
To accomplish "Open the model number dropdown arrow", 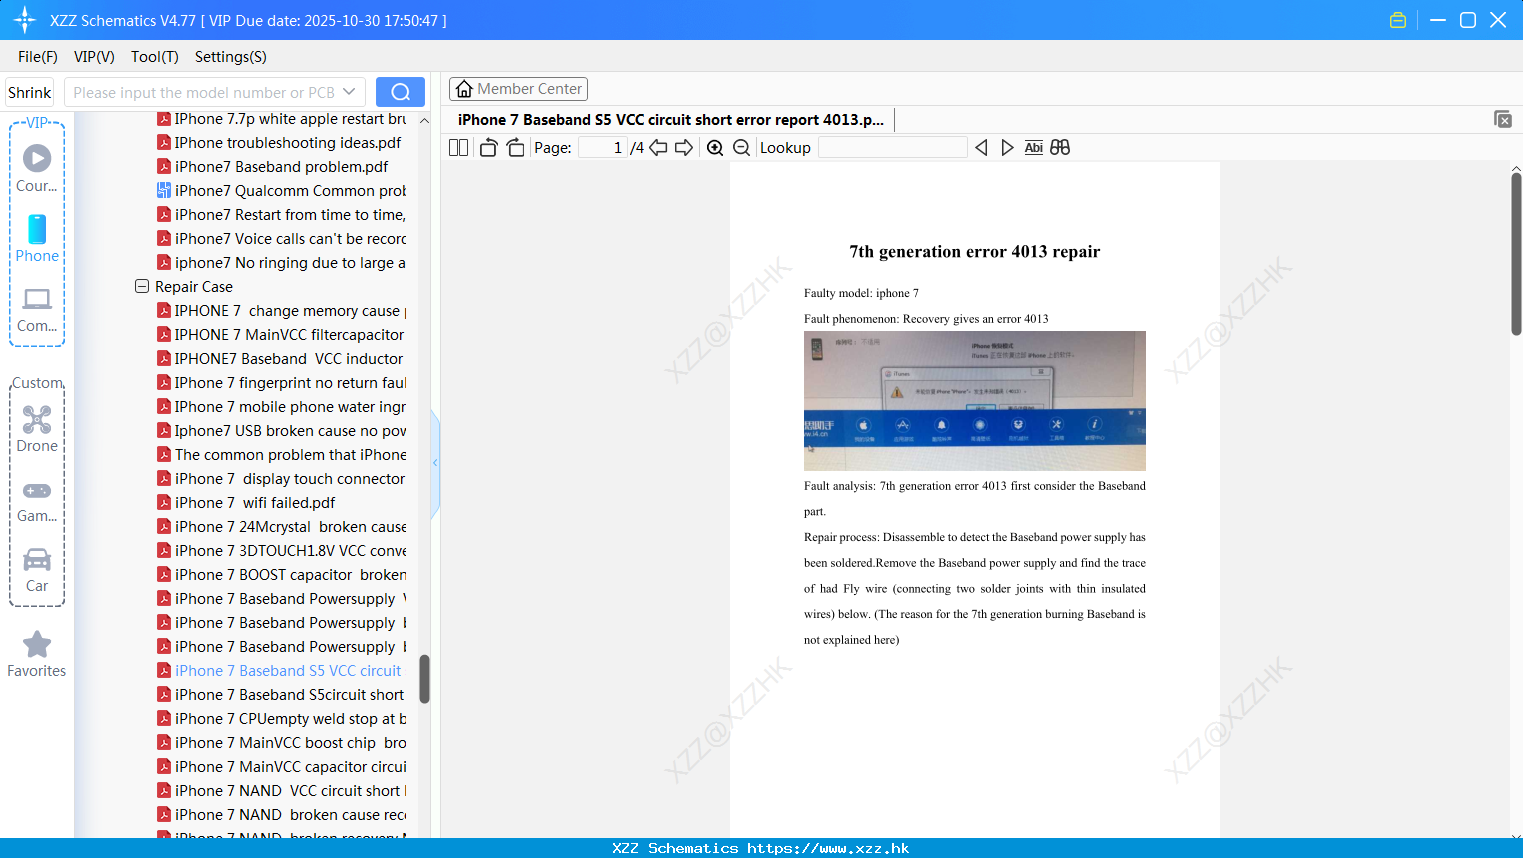I will click(349, 92).
